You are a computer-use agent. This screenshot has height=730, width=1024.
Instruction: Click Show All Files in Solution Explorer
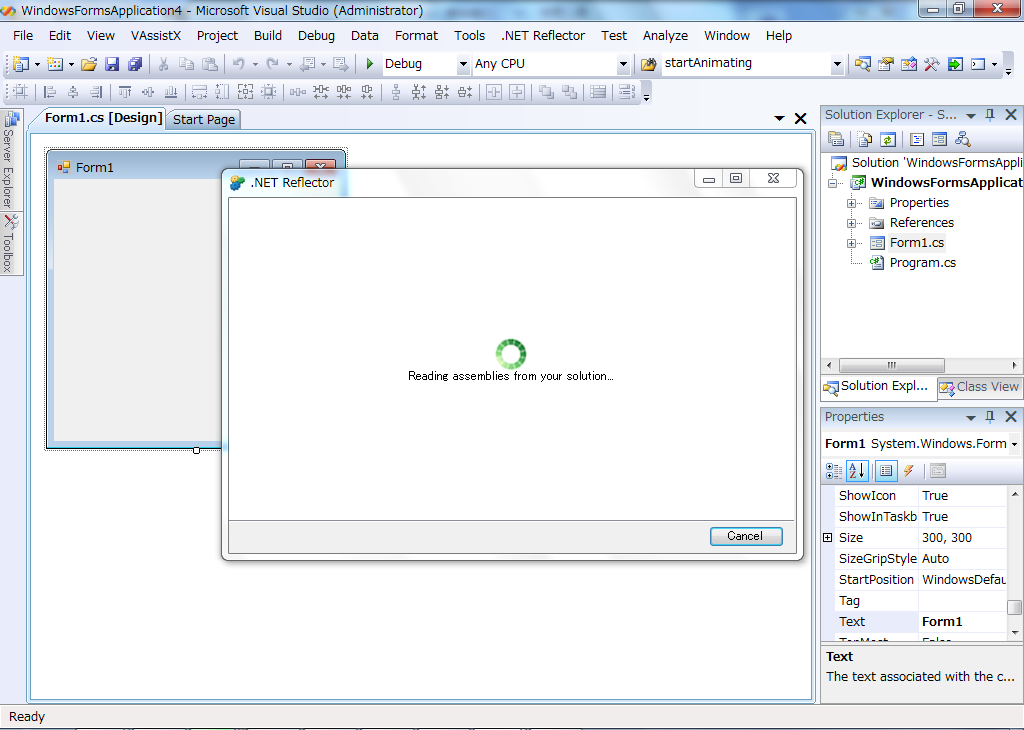tap(865, 139)
